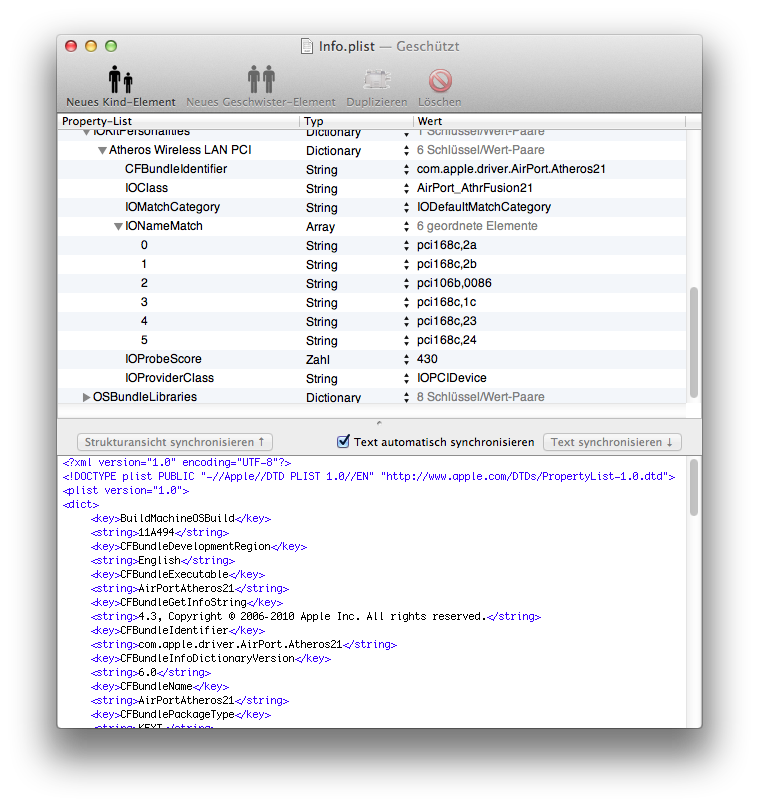Click value pci168c,2b
The width and height of the screenshot is (759, 807).
tap(447, 264)
